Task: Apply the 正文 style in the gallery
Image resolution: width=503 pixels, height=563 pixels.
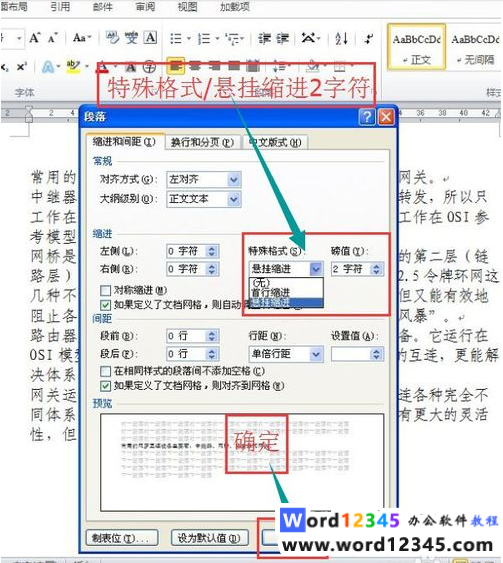Action: pyautogui.click(x=416, y=47)
